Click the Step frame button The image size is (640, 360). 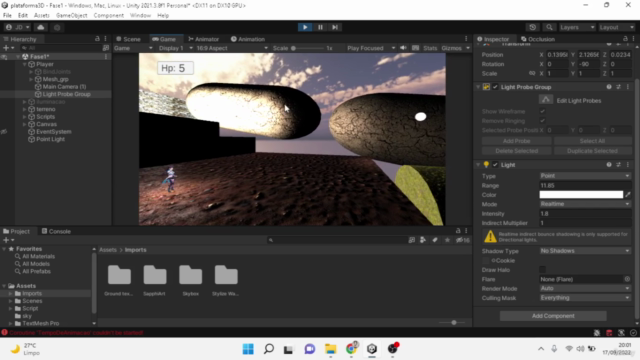335,27
